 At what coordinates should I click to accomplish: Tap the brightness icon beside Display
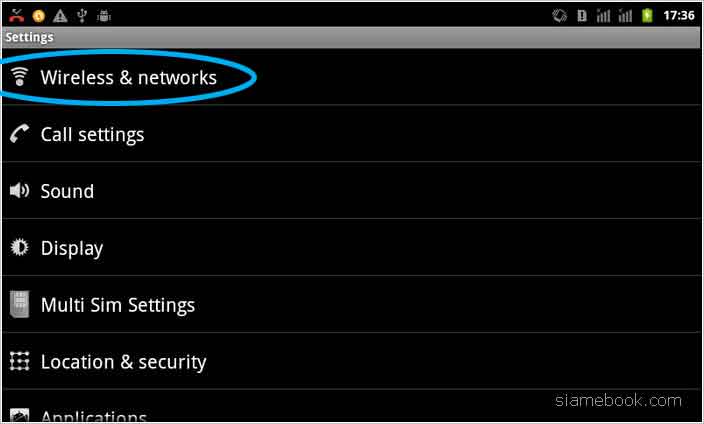(x=19, y=247)
